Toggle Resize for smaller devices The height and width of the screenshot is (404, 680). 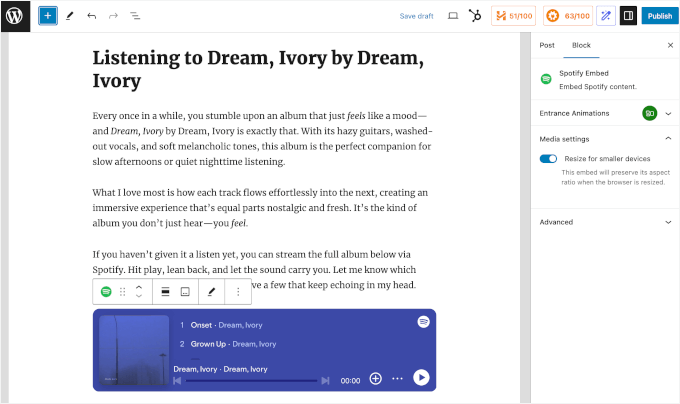[x=548, y=158]
